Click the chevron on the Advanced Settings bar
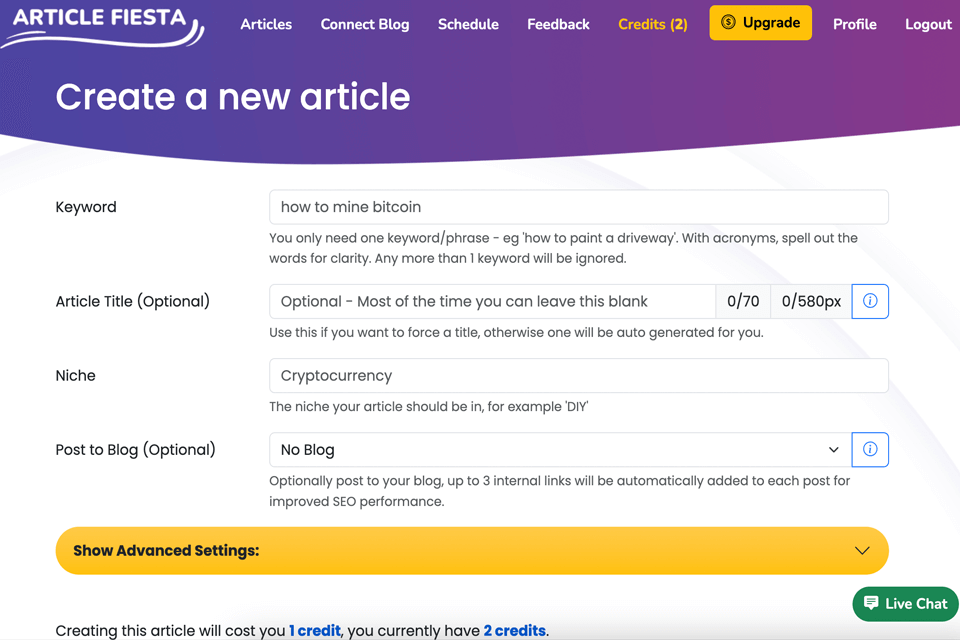This screenshot has width=960, height=640. point(862,550)
